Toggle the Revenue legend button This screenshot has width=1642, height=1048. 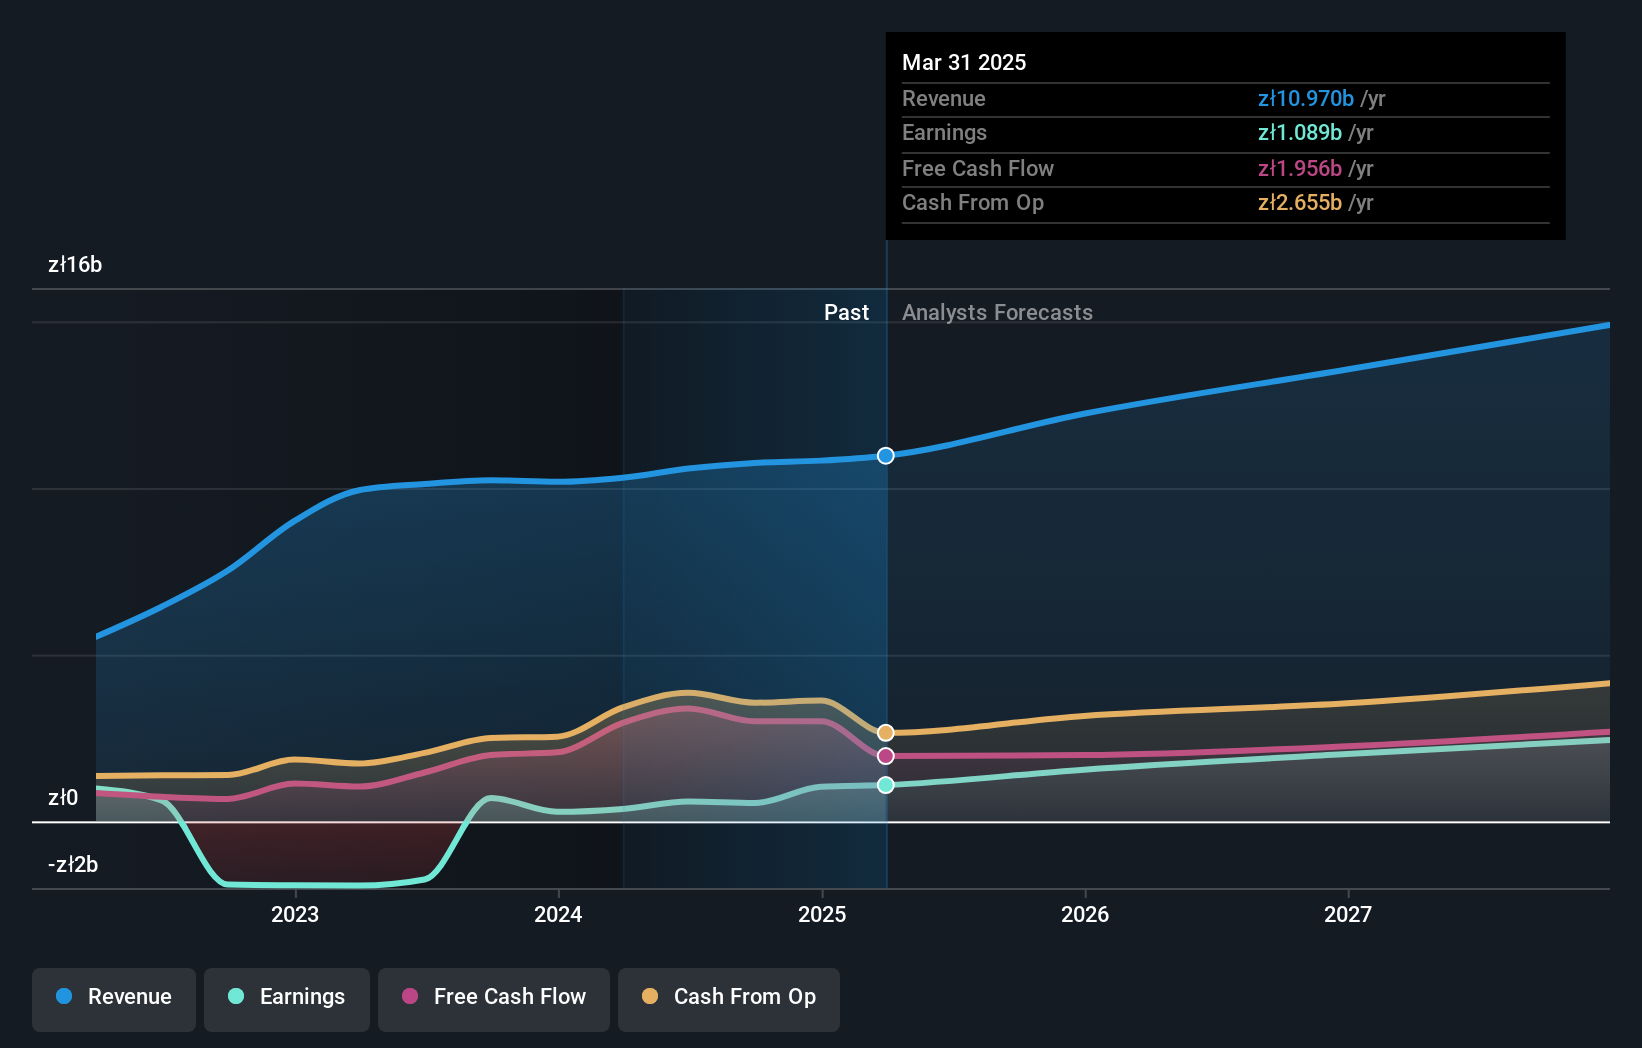[x=114, y=999]
